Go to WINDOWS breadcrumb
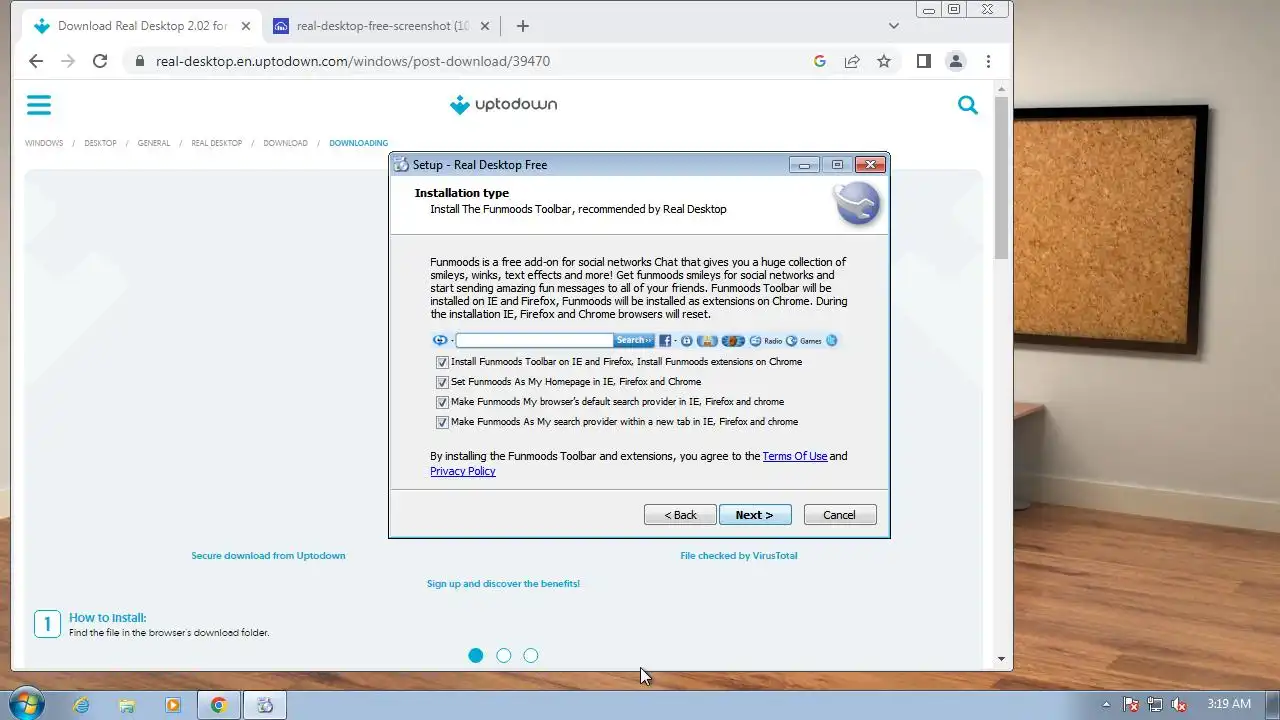Screen dimensions: 1280x720 click(x=44, y=143)
